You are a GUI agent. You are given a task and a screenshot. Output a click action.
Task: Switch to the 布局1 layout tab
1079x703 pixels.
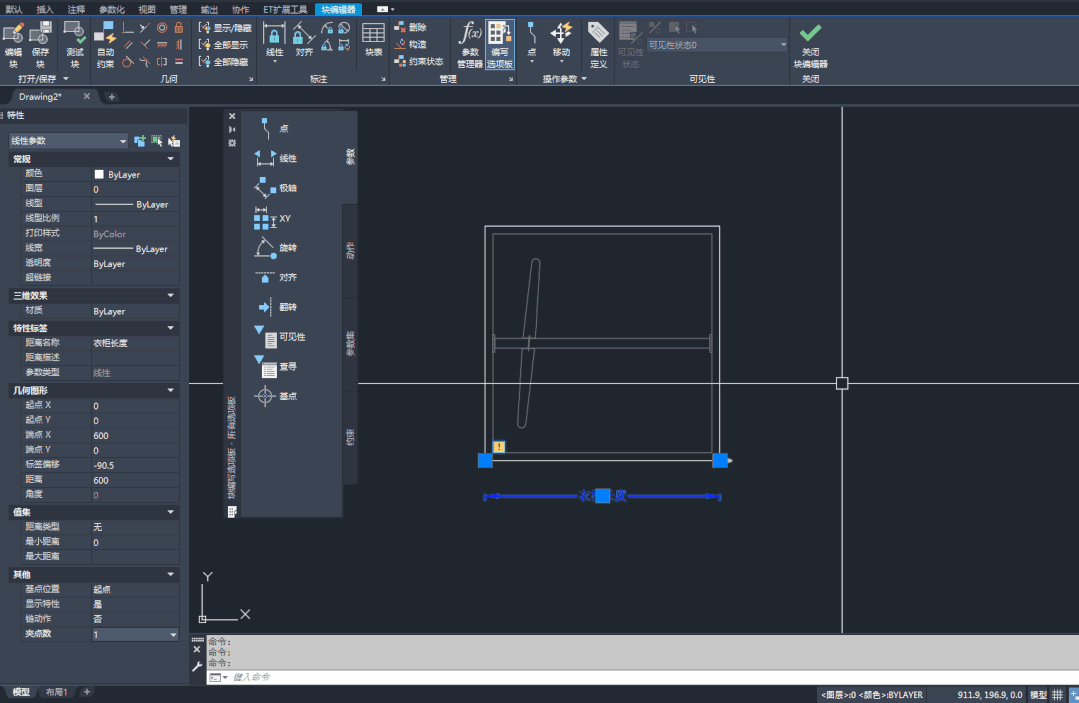pos(55,690)
